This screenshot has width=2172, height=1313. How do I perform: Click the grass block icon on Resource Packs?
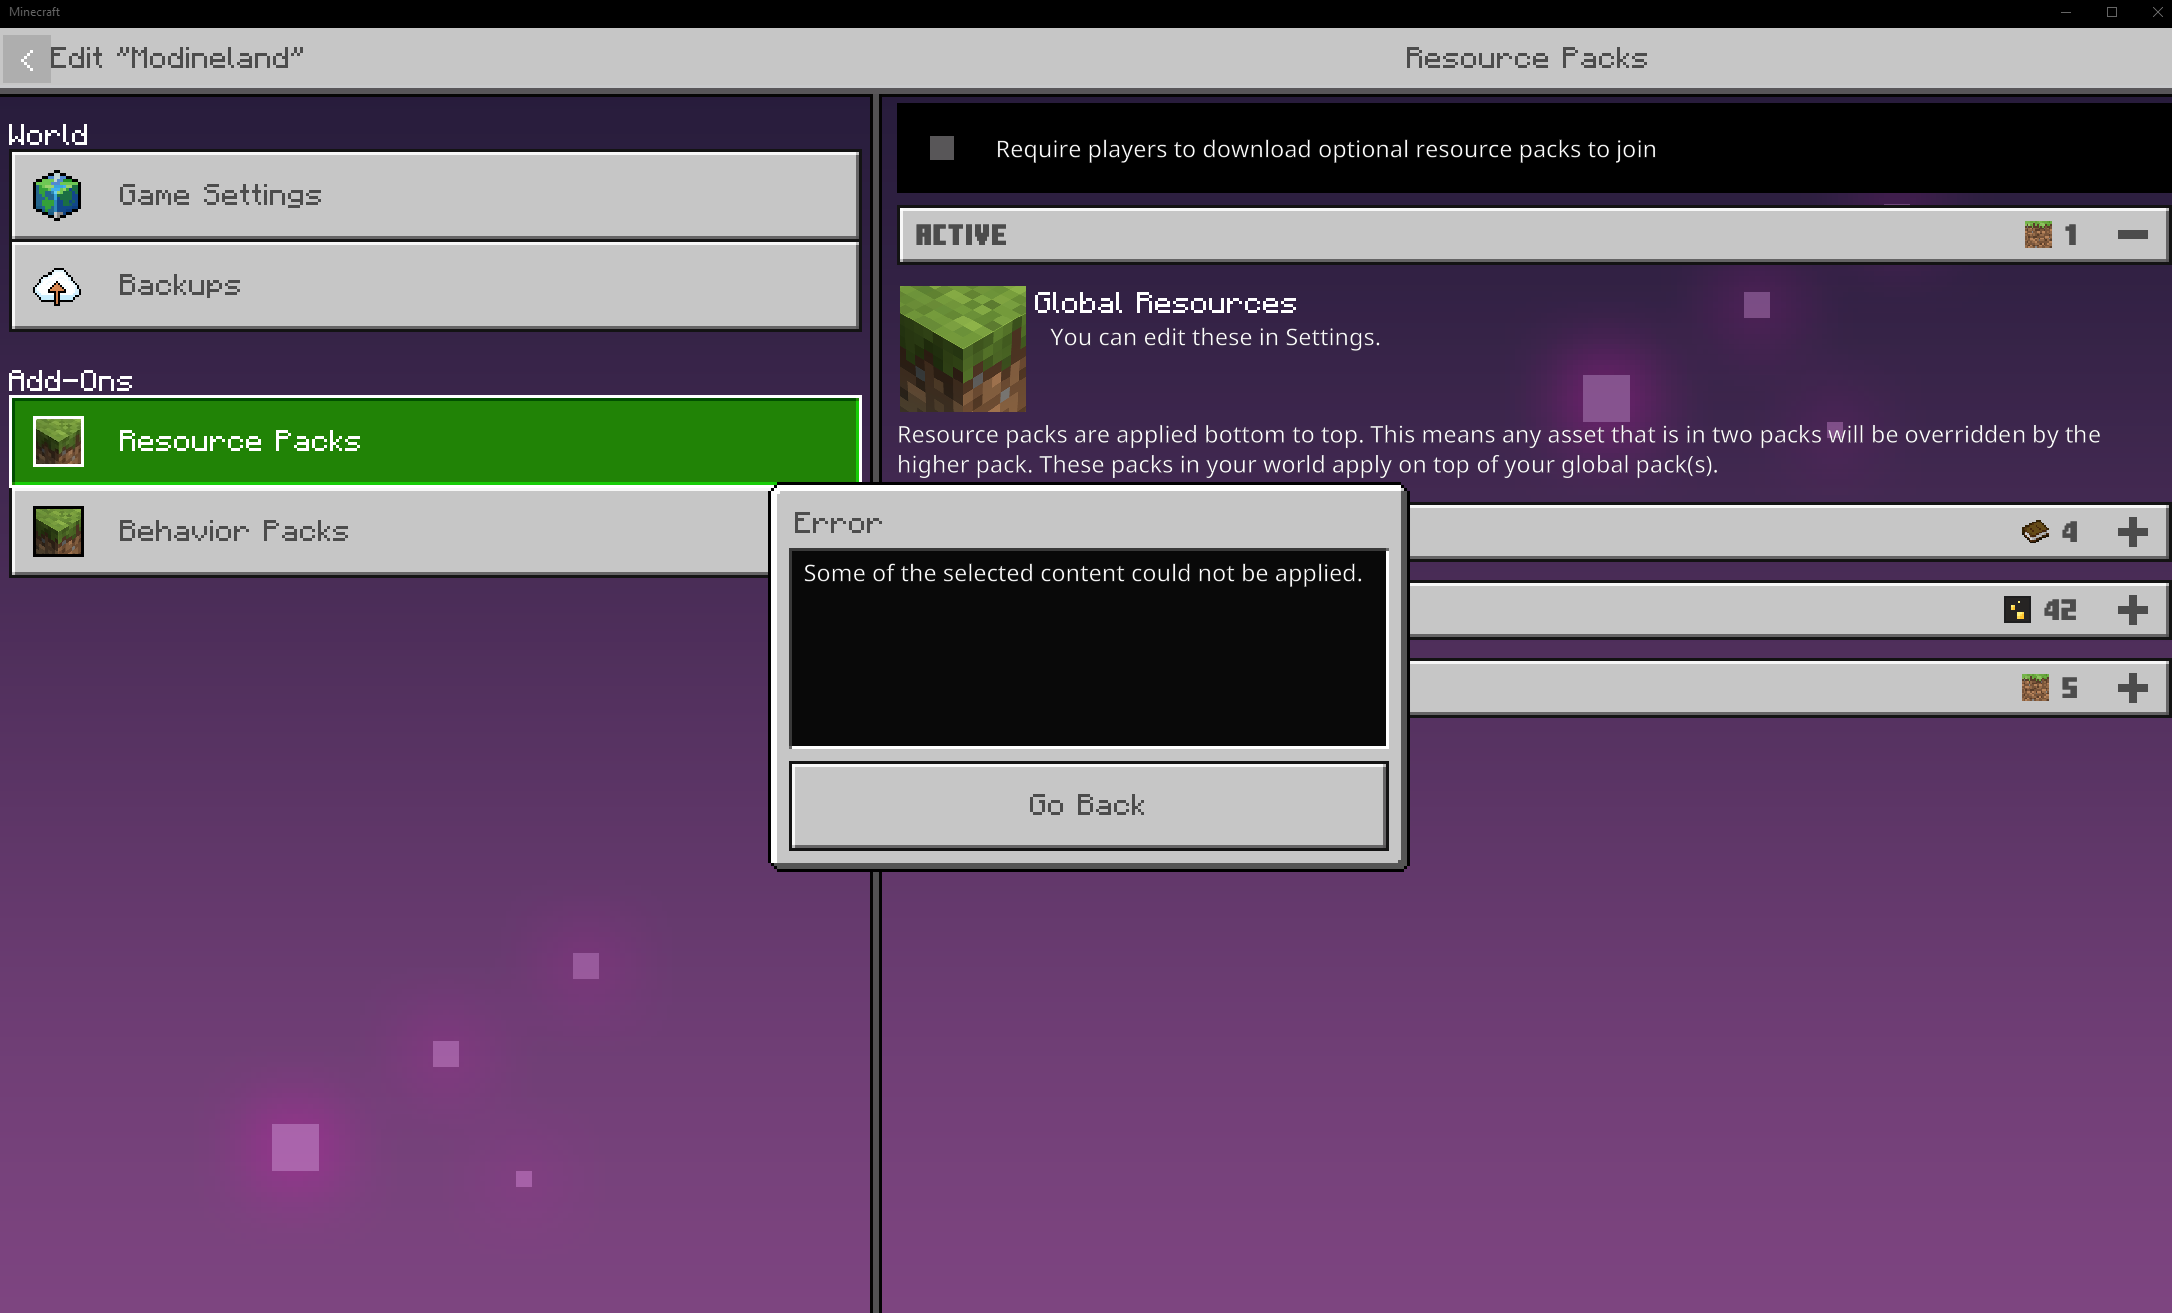[58, 442]
